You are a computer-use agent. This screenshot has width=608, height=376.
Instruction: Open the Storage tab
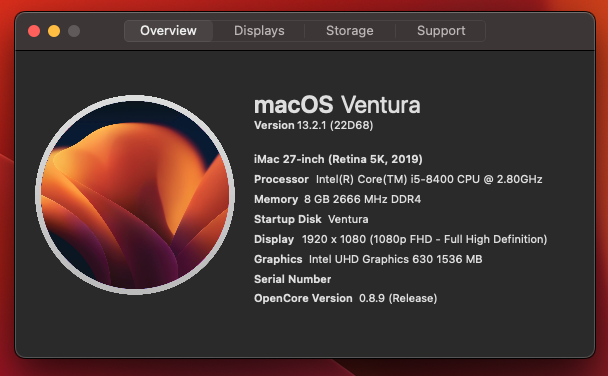pyautogui.click(x=350, y=31)
